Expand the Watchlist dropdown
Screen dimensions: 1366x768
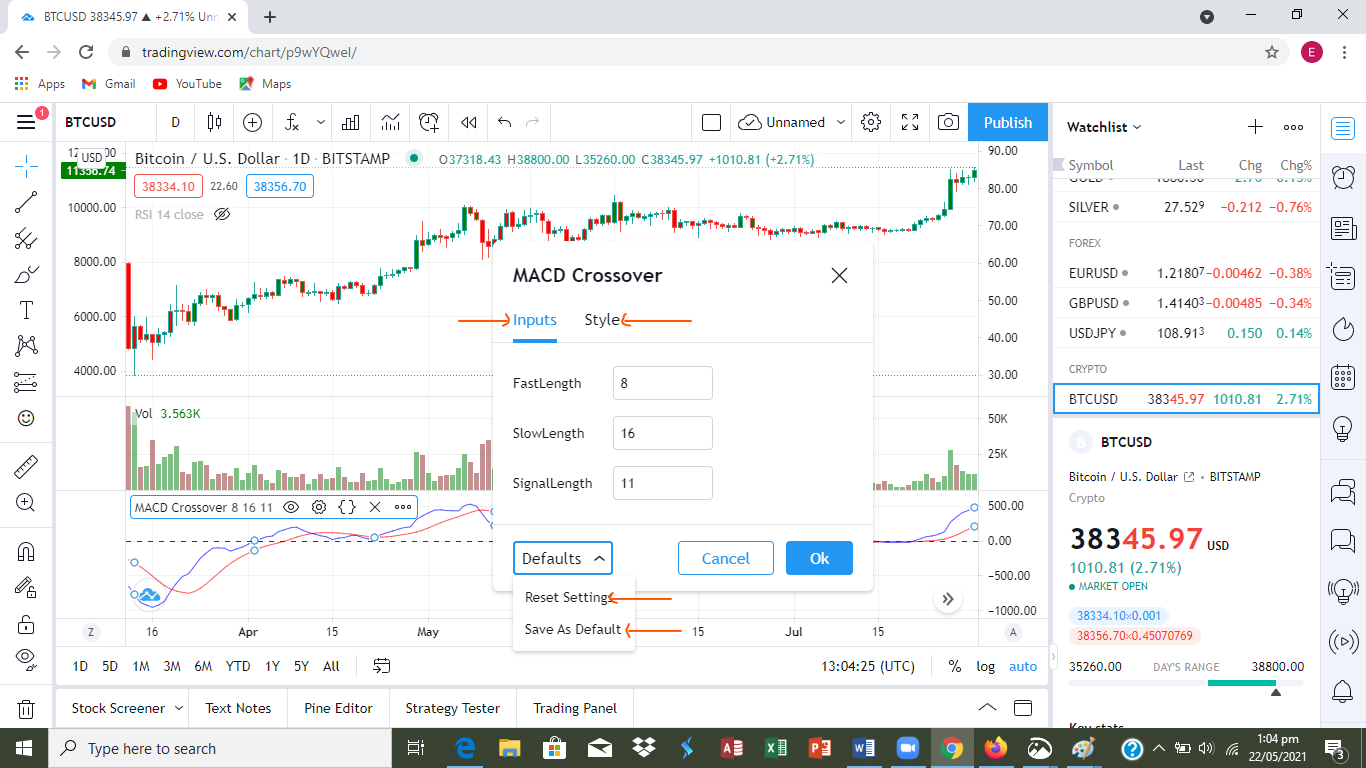[x=1104, y=127]
